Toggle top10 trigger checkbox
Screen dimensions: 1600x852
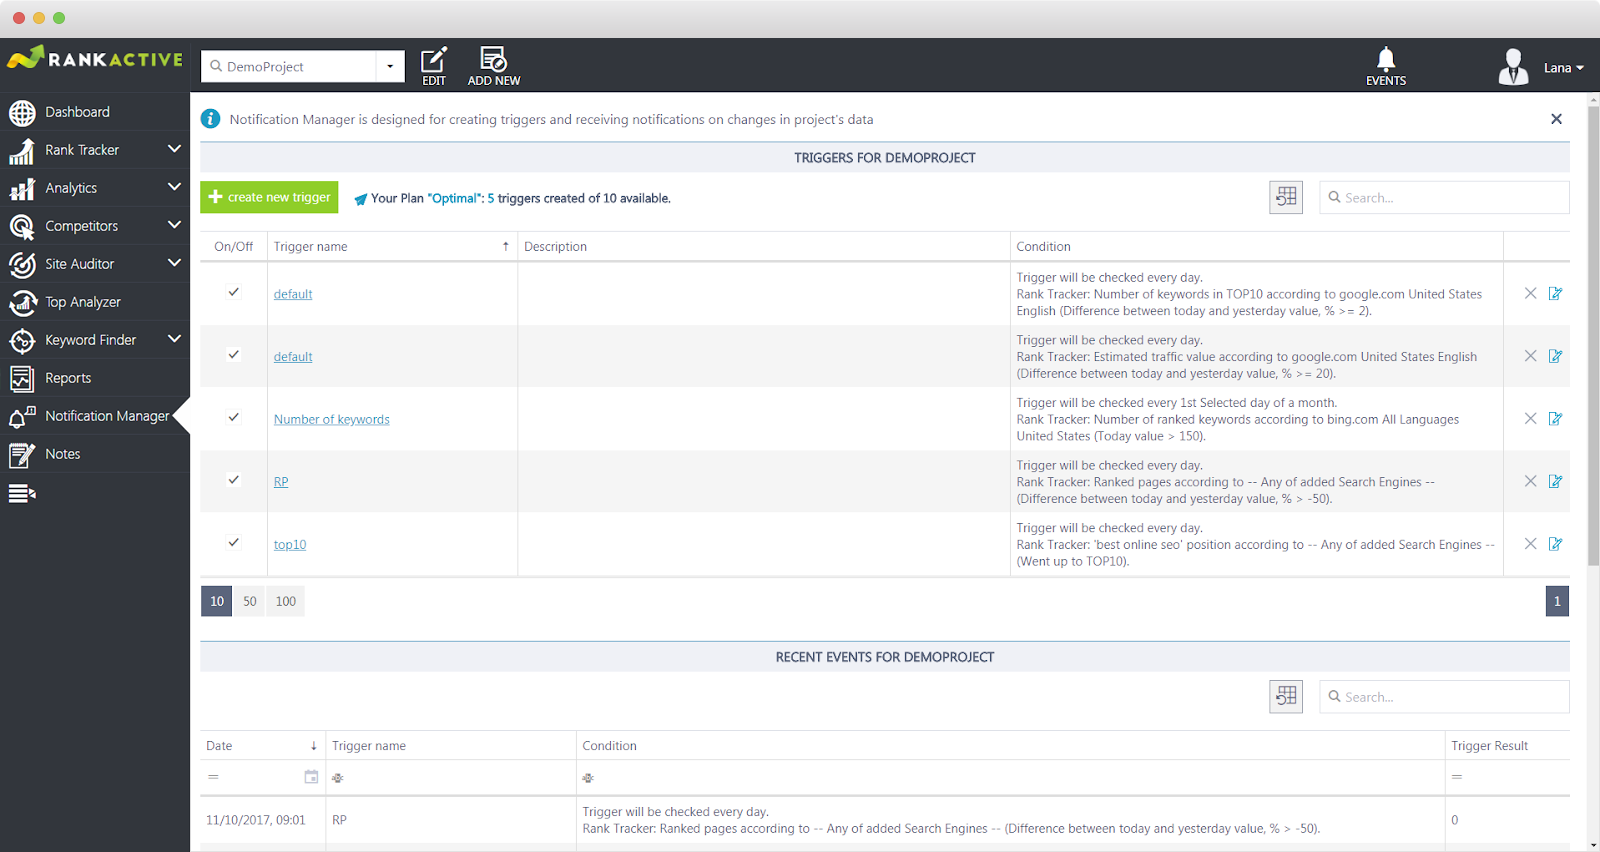[234, 542]
